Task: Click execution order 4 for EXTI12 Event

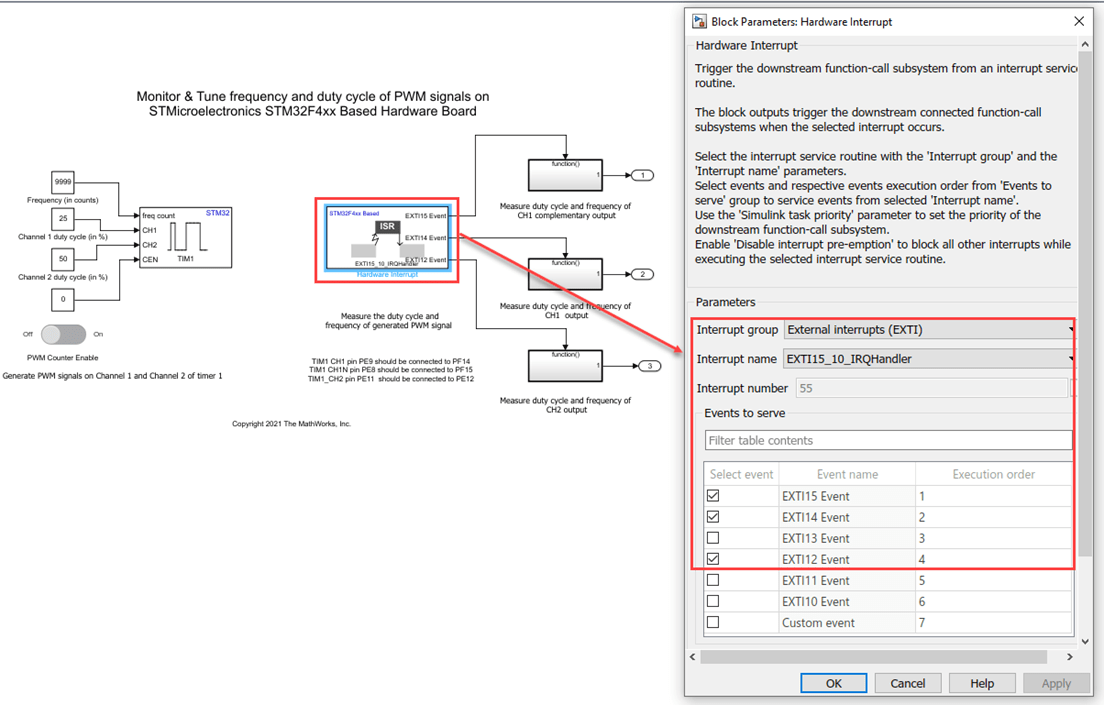Action: coord(993,559)
